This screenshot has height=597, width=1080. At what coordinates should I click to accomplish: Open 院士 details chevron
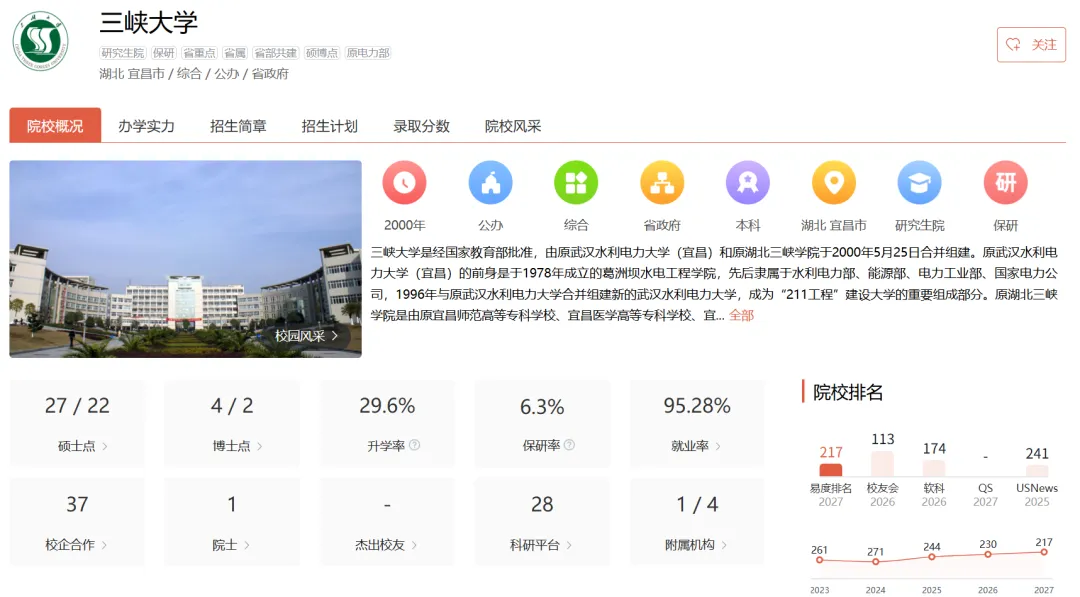coord(247,545)
